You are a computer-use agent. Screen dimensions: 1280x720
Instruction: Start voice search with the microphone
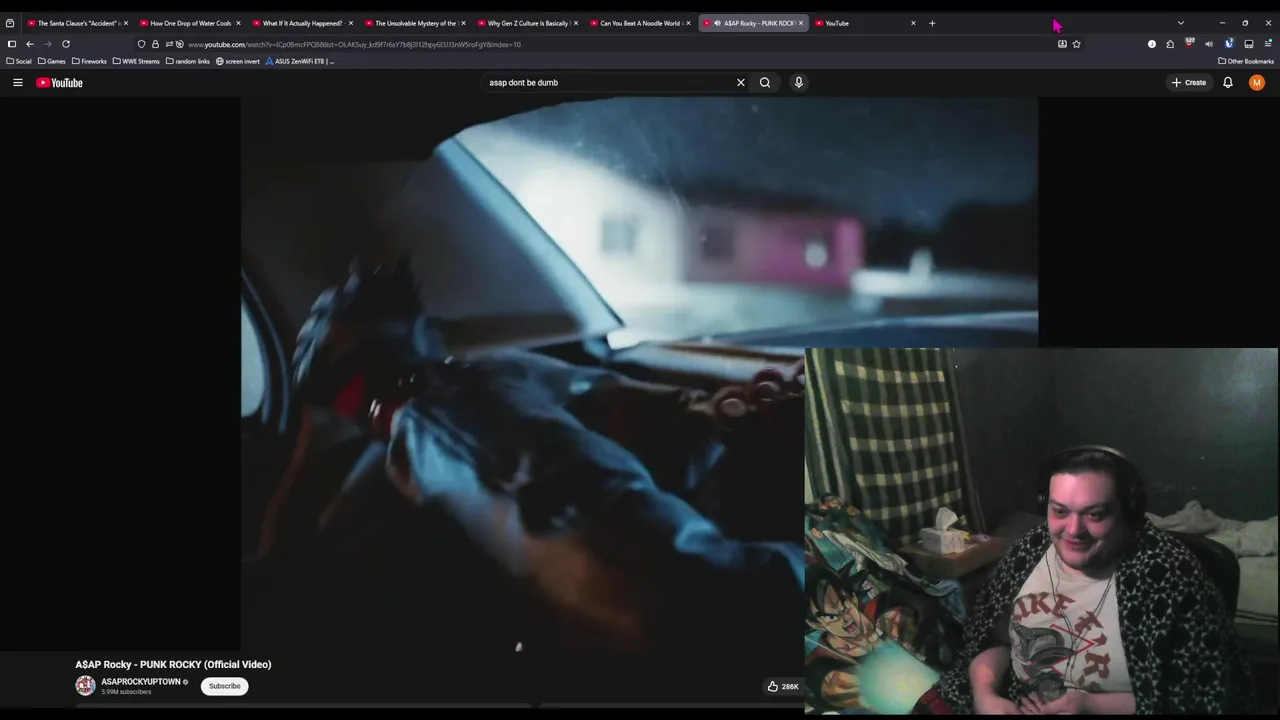[799, 83]
